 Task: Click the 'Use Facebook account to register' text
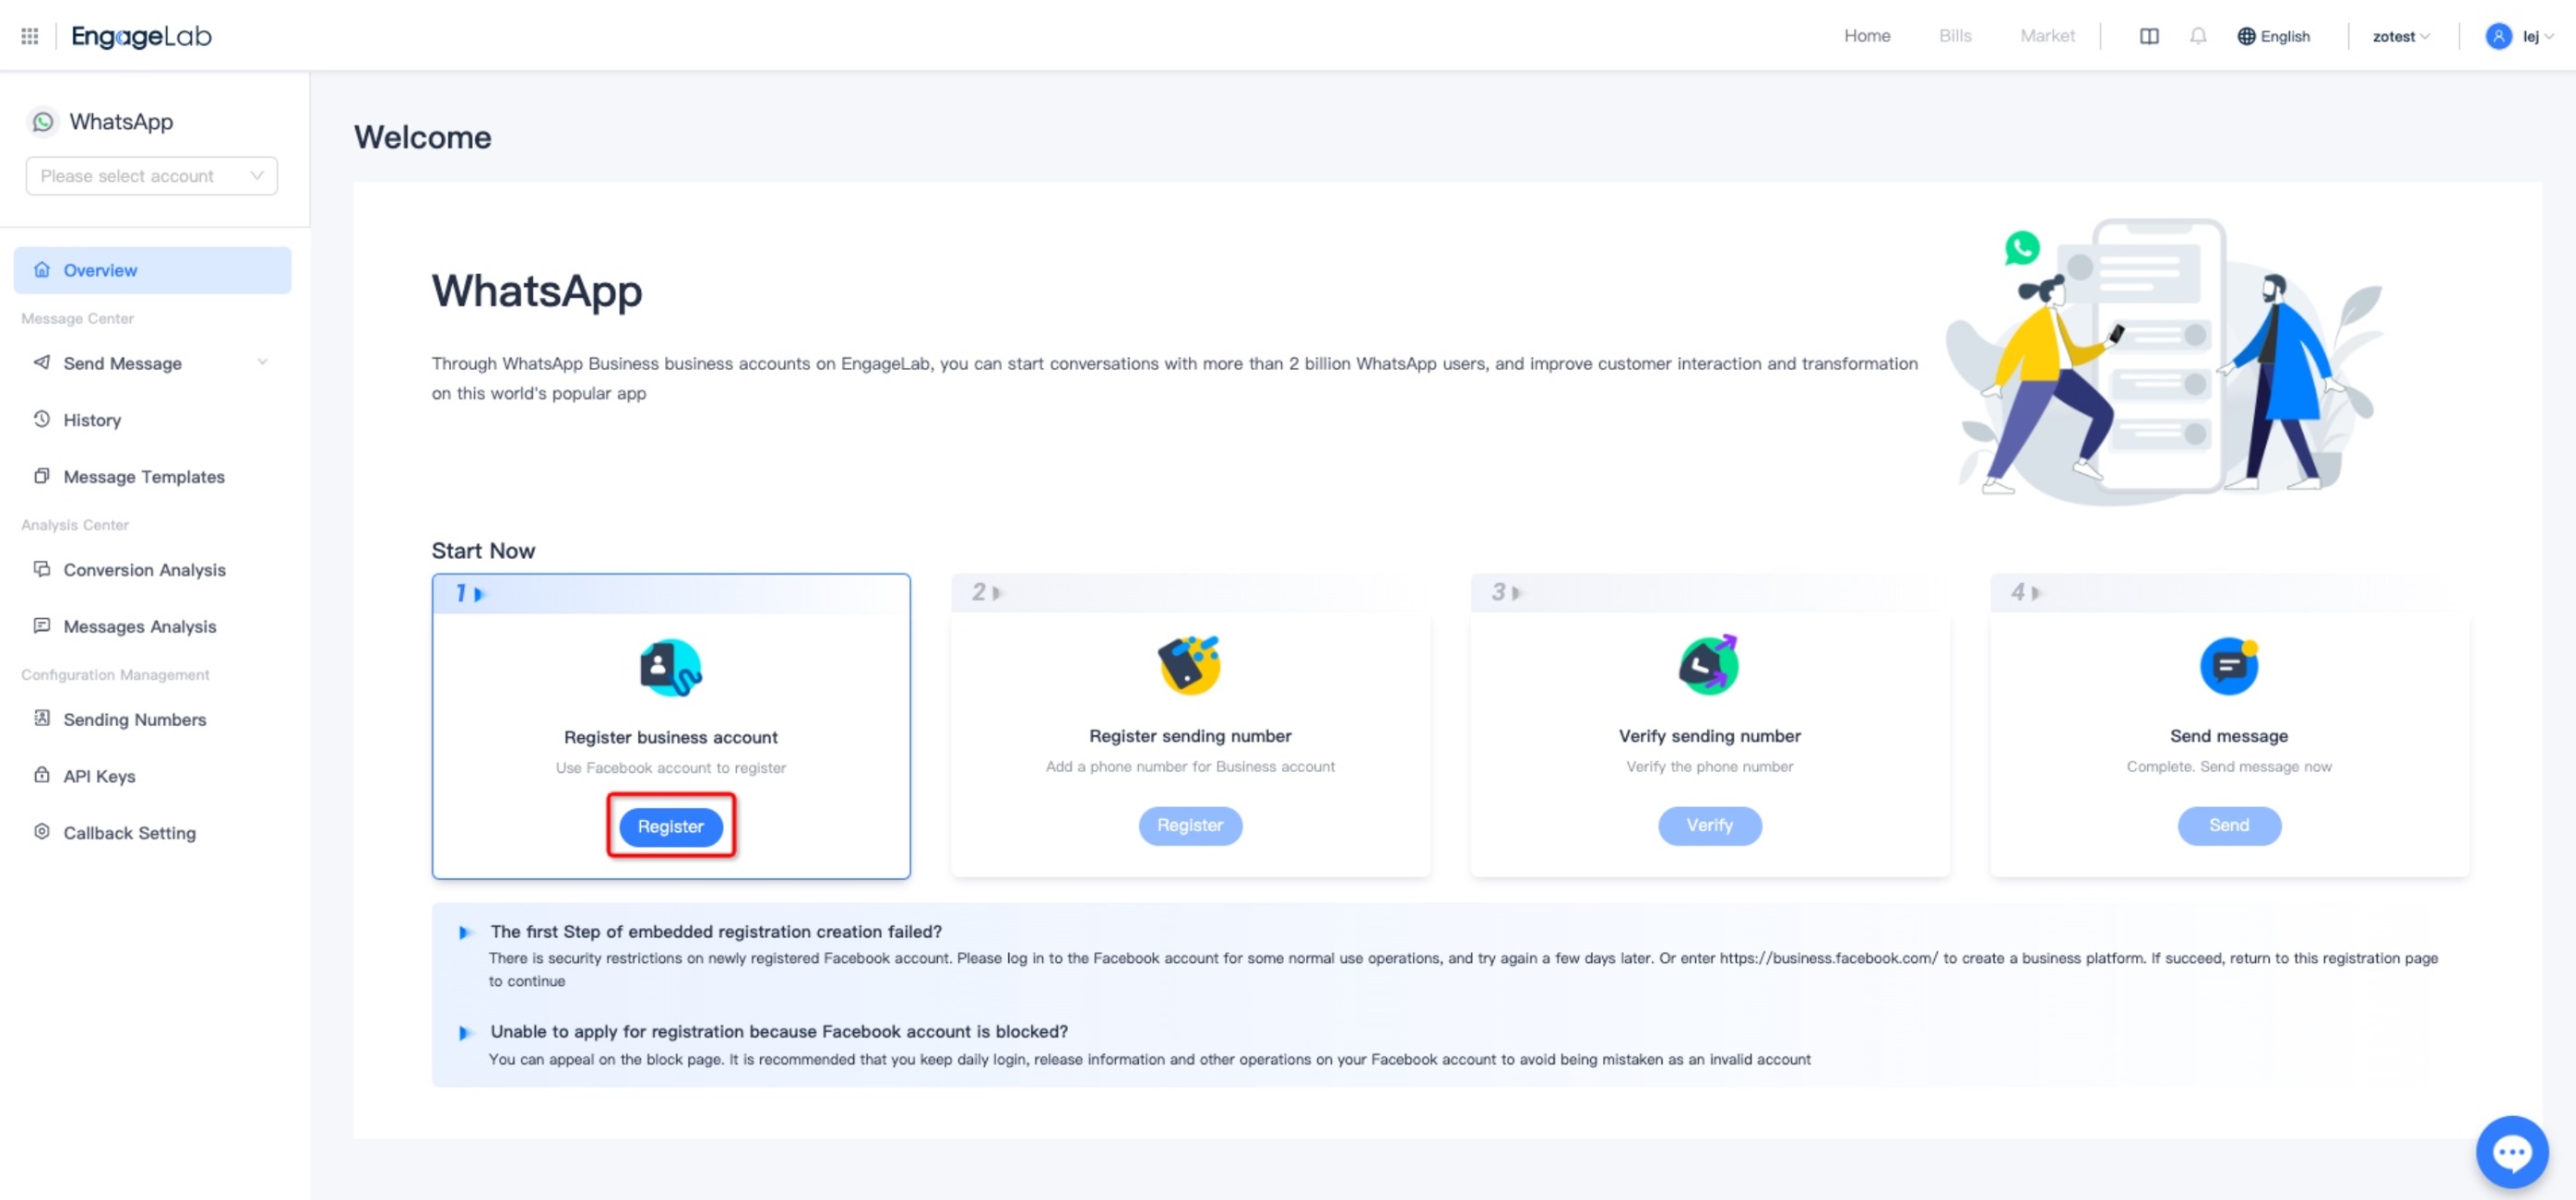[671, 768]
